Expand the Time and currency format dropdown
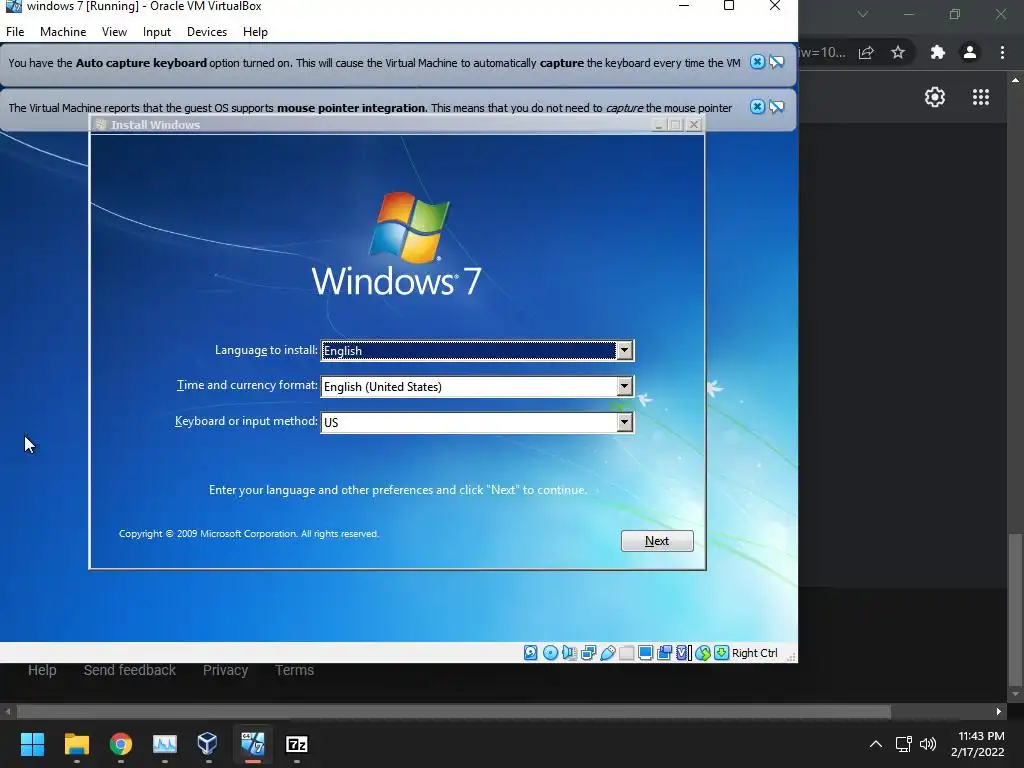 tap(624, 387)
